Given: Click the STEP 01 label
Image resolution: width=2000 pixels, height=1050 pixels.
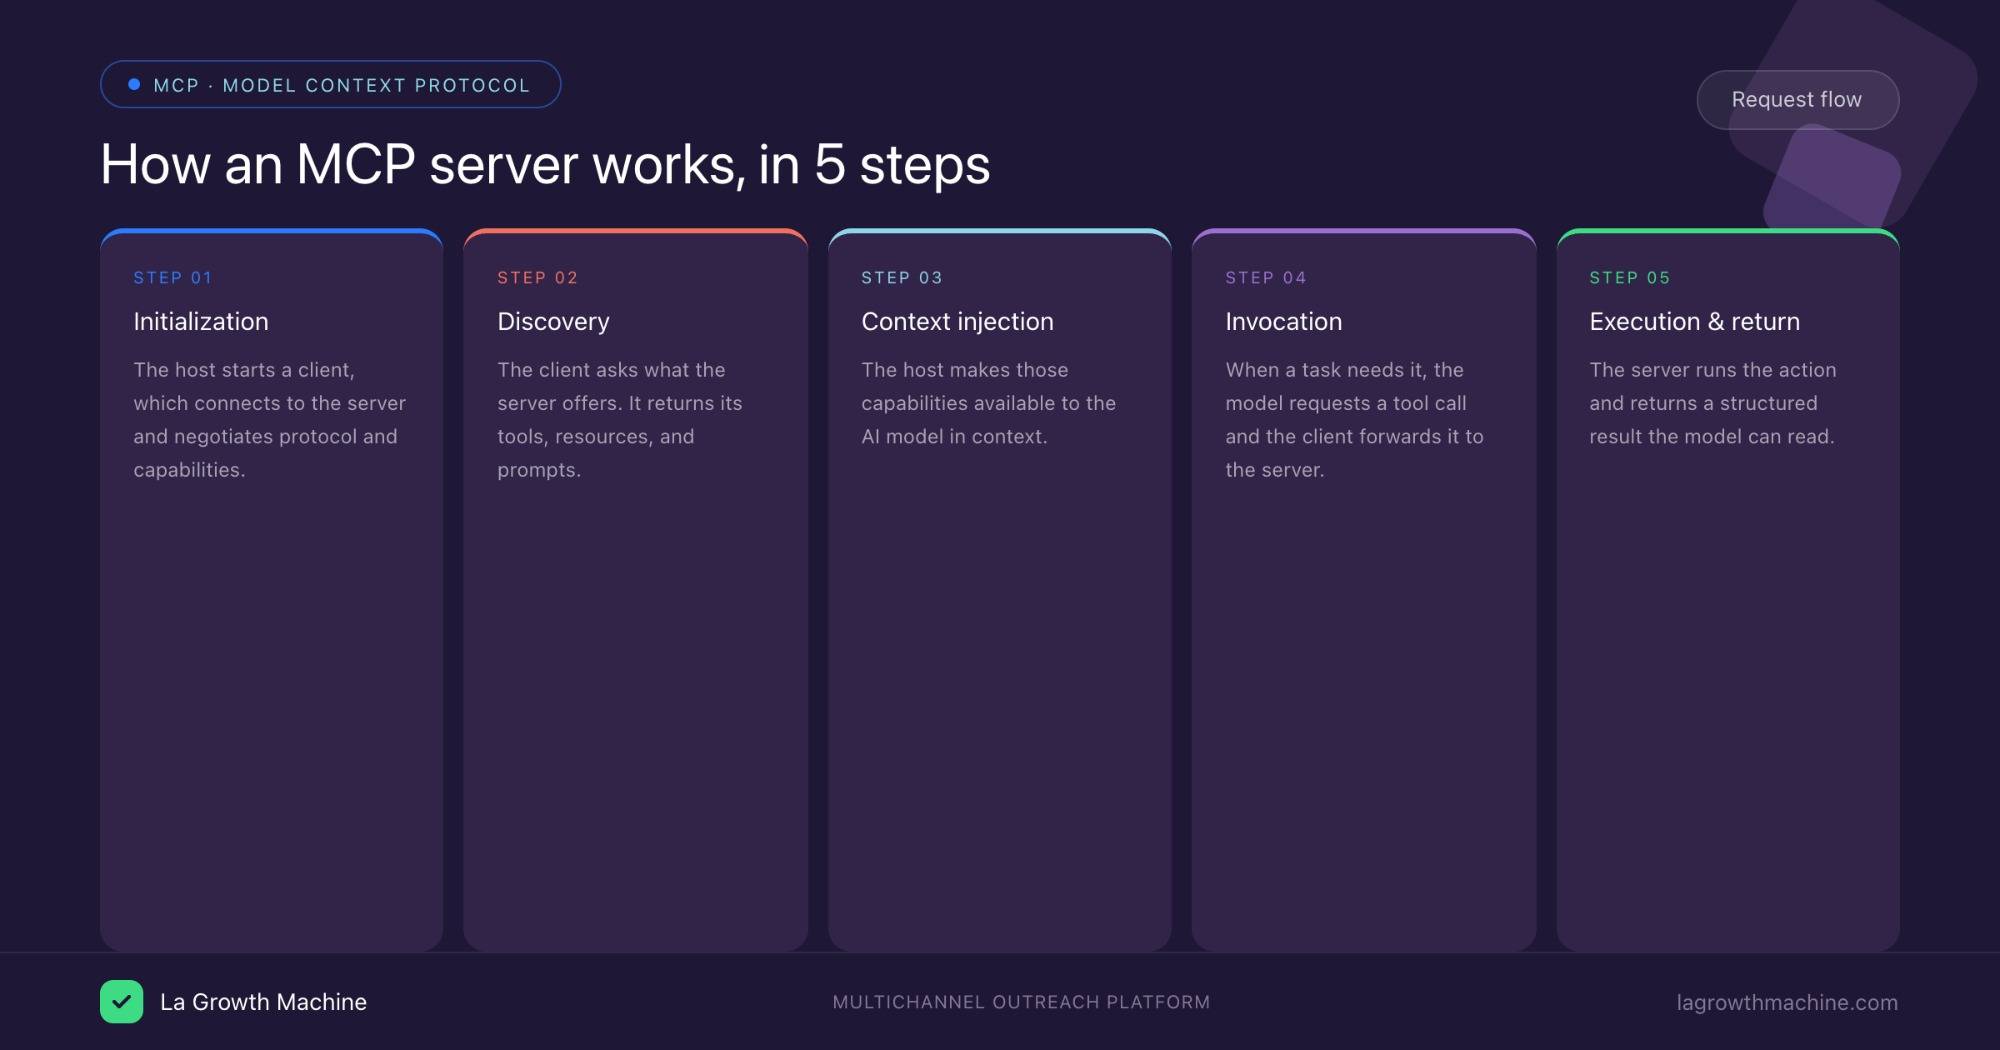Looking at the screenshot, I should (x=173, y=278).
